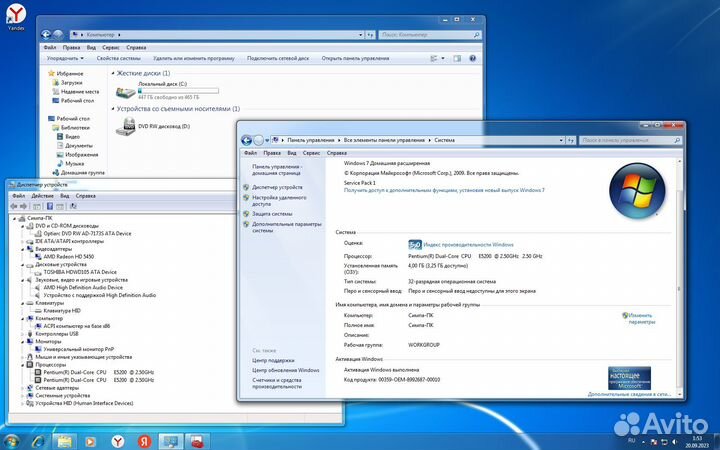Expand Системные устройства node

tap(22, 395)
